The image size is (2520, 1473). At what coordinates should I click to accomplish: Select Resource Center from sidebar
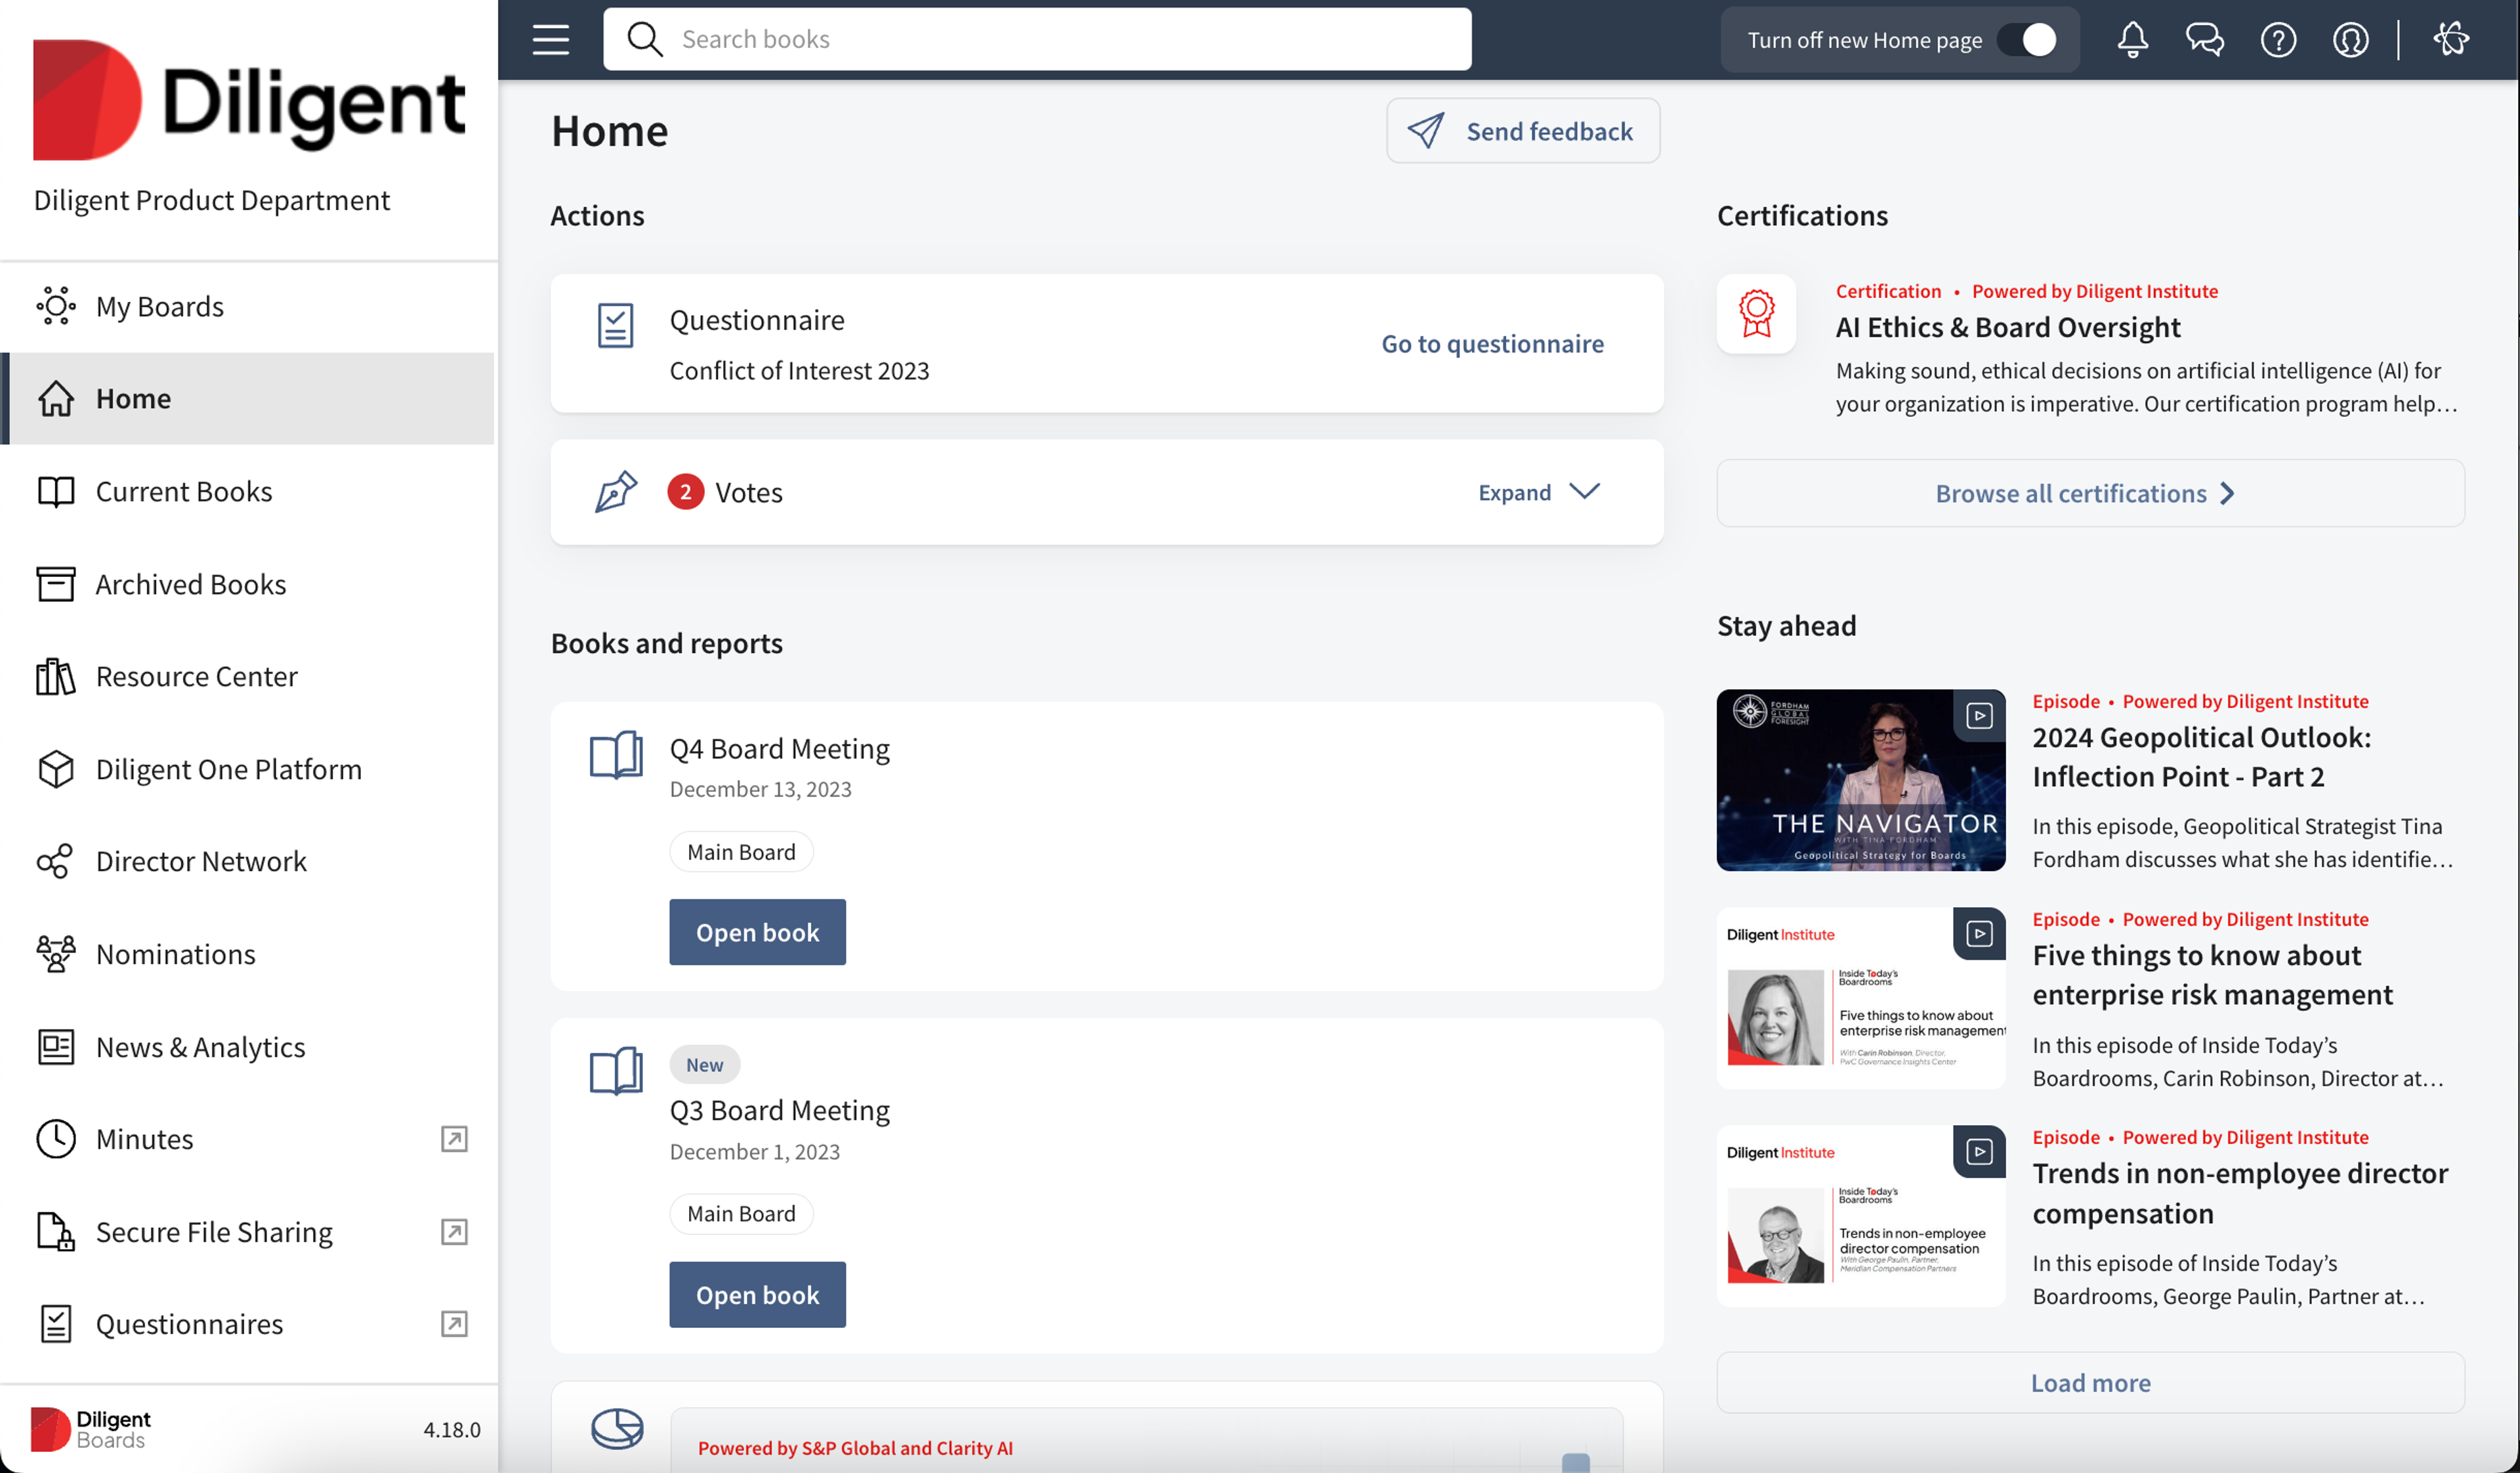coord(196,676)
